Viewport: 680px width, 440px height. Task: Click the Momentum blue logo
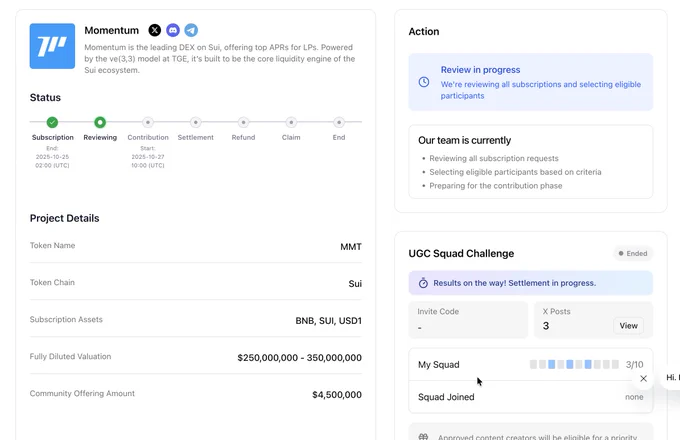(52, 46)
